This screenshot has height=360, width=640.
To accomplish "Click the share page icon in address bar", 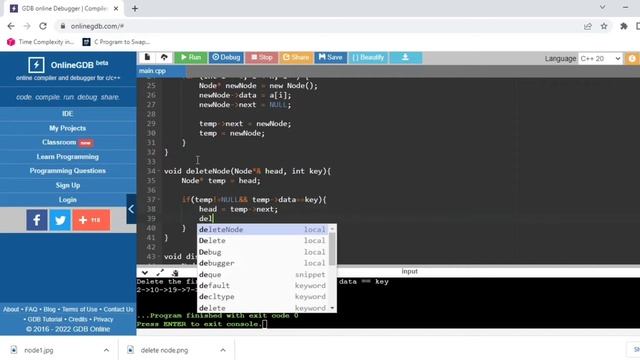I will (588, 26).
